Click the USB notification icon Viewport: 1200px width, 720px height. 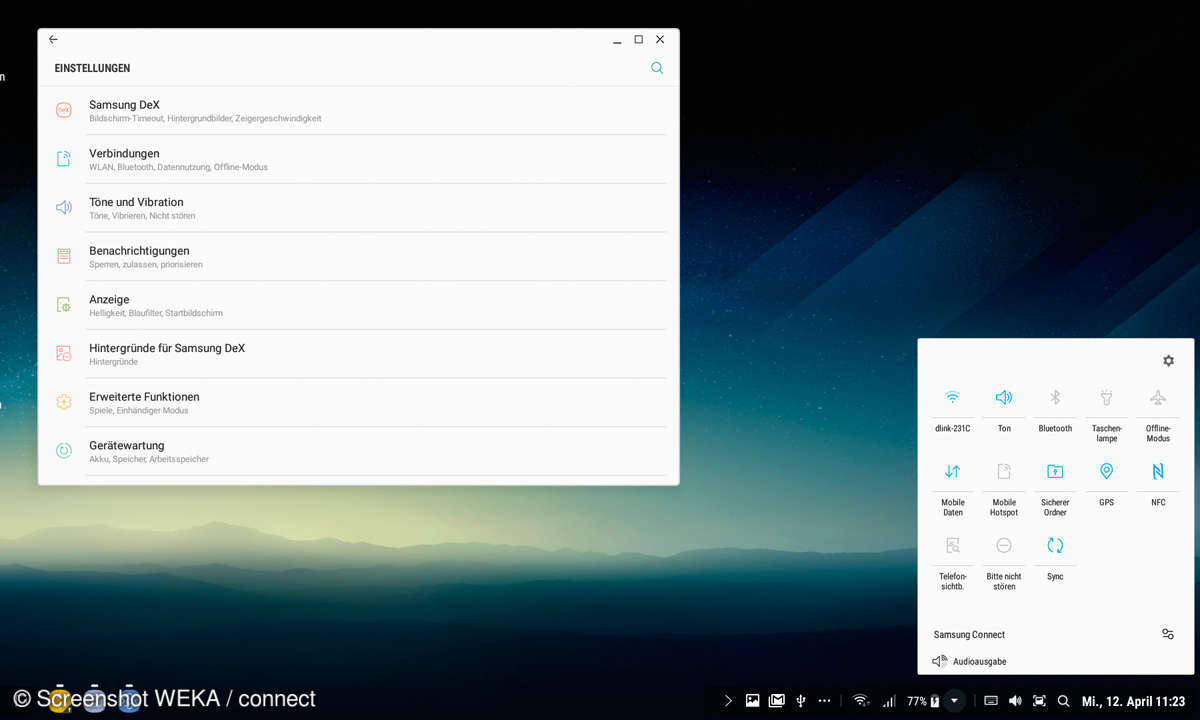800,701
